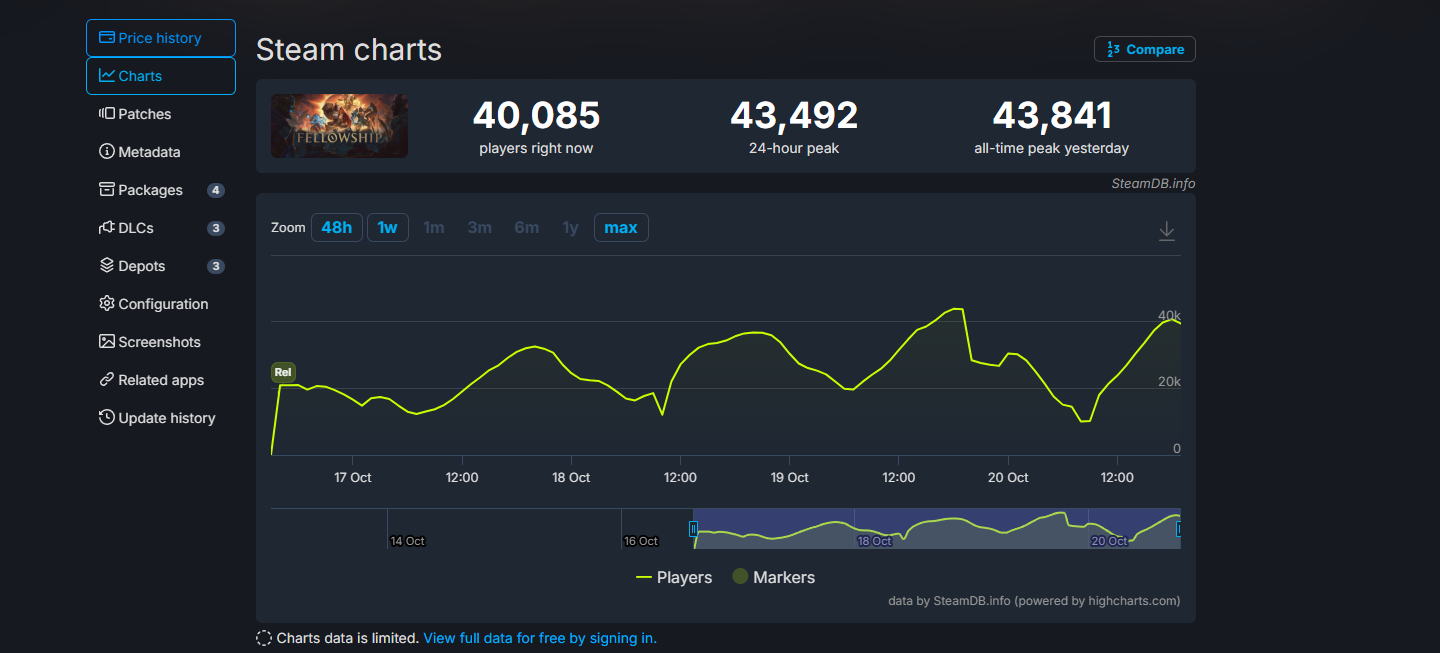This screenshot has width=1440, height=653.
Task: Click the Price history card icon
Action: coord(107,38)
